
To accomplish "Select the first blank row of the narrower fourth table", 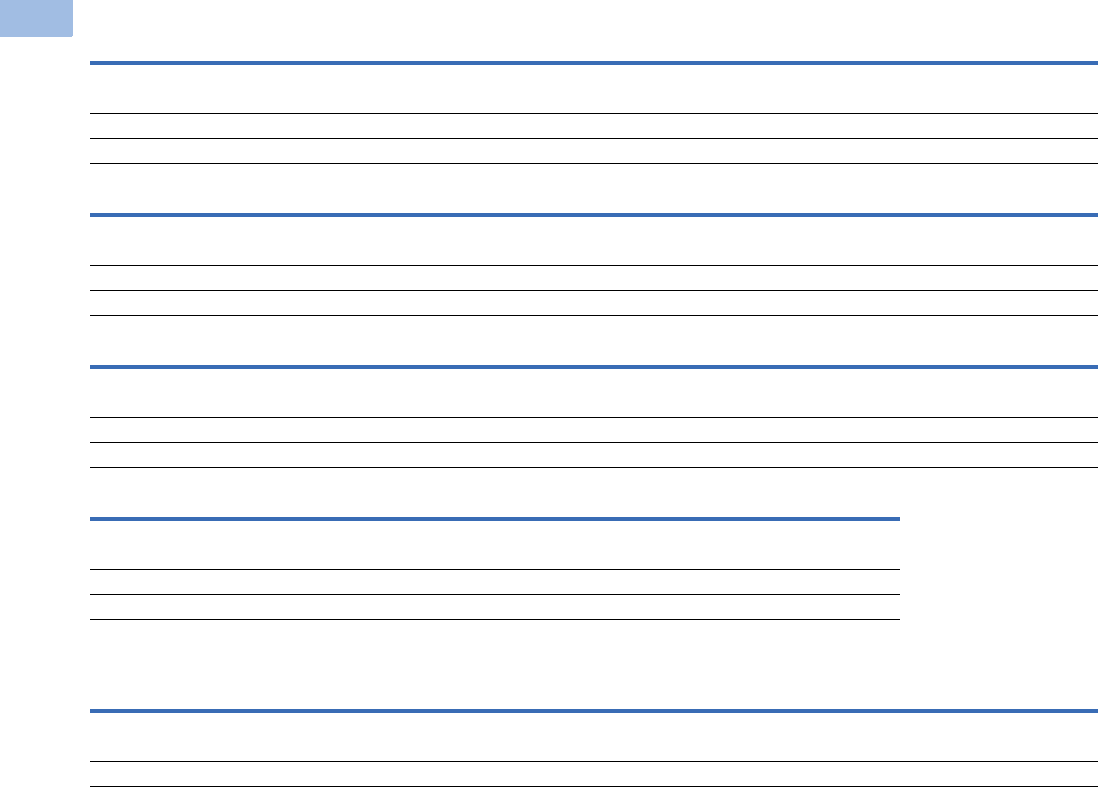I will click(x=495, y=582).
